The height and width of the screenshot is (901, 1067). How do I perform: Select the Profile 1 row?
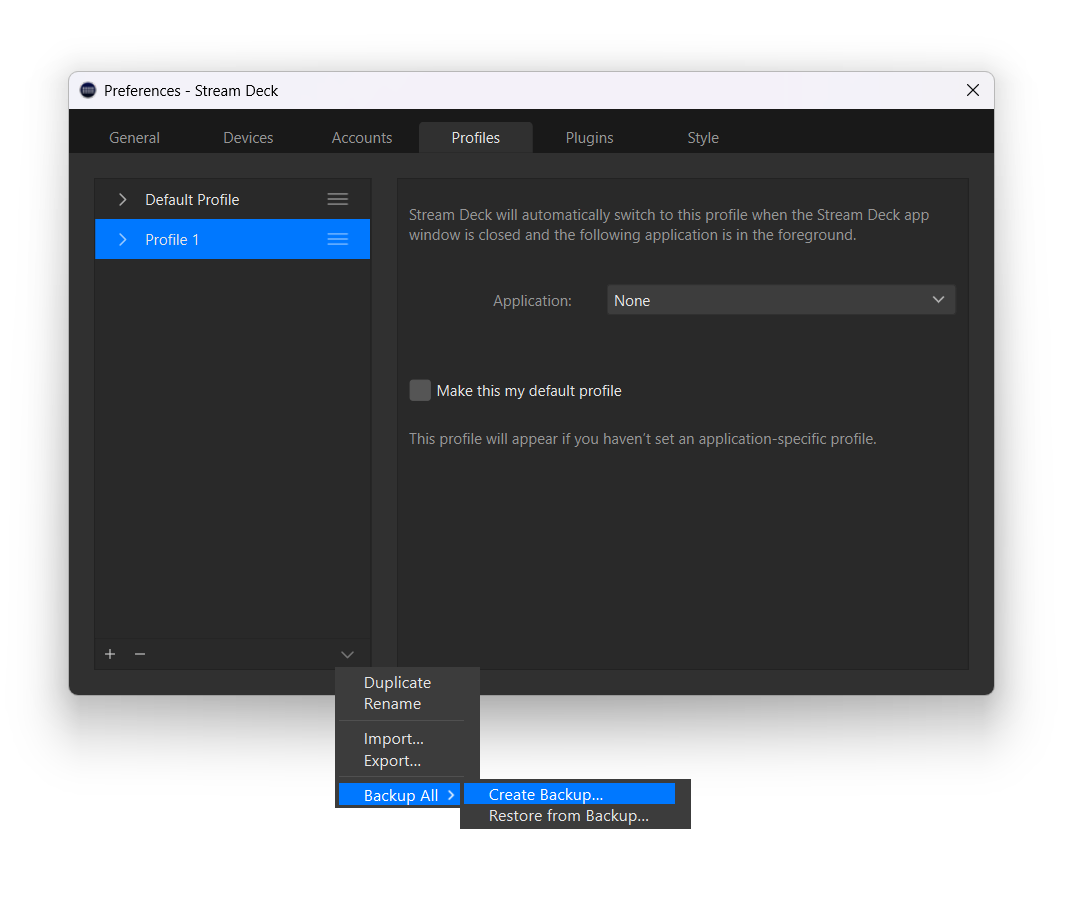click(233, 239)
